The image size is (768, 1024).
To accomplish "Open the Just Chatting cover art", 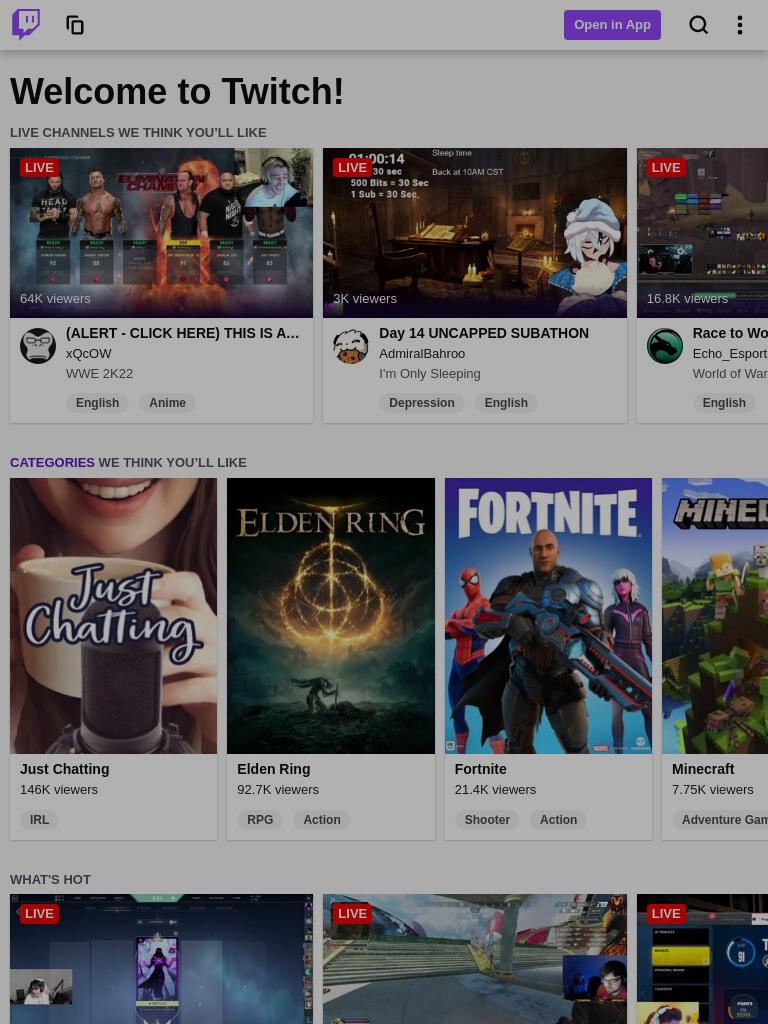I will [114, 616].
